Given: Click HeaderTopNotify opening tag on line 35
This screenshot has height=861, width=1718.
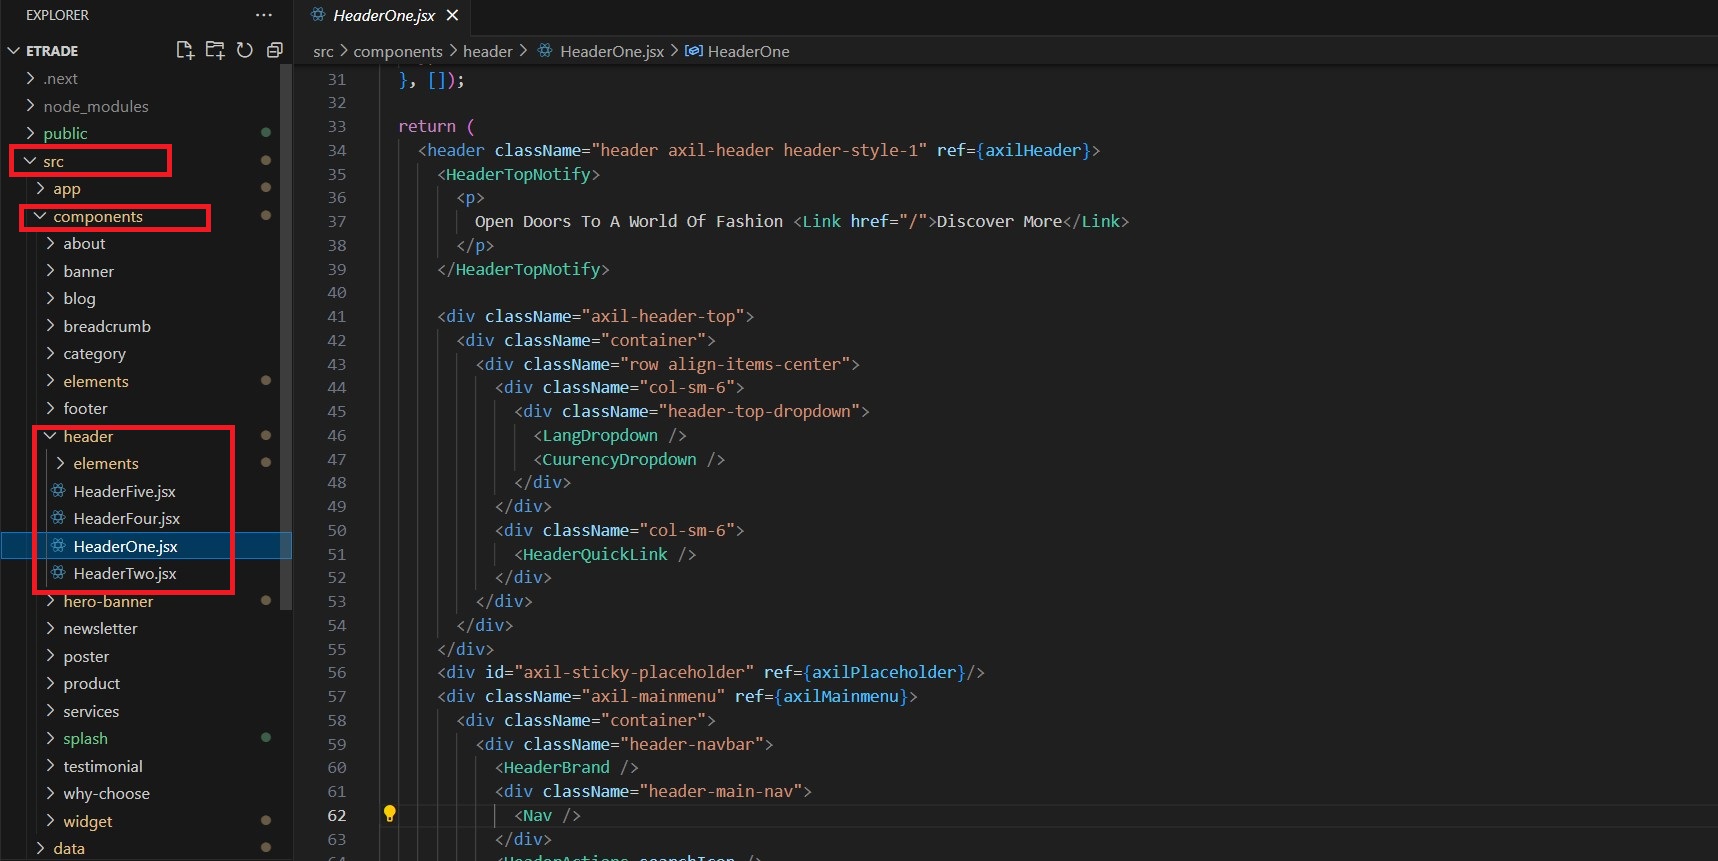Looking at the screenshot, I should (x=518, y=174).
